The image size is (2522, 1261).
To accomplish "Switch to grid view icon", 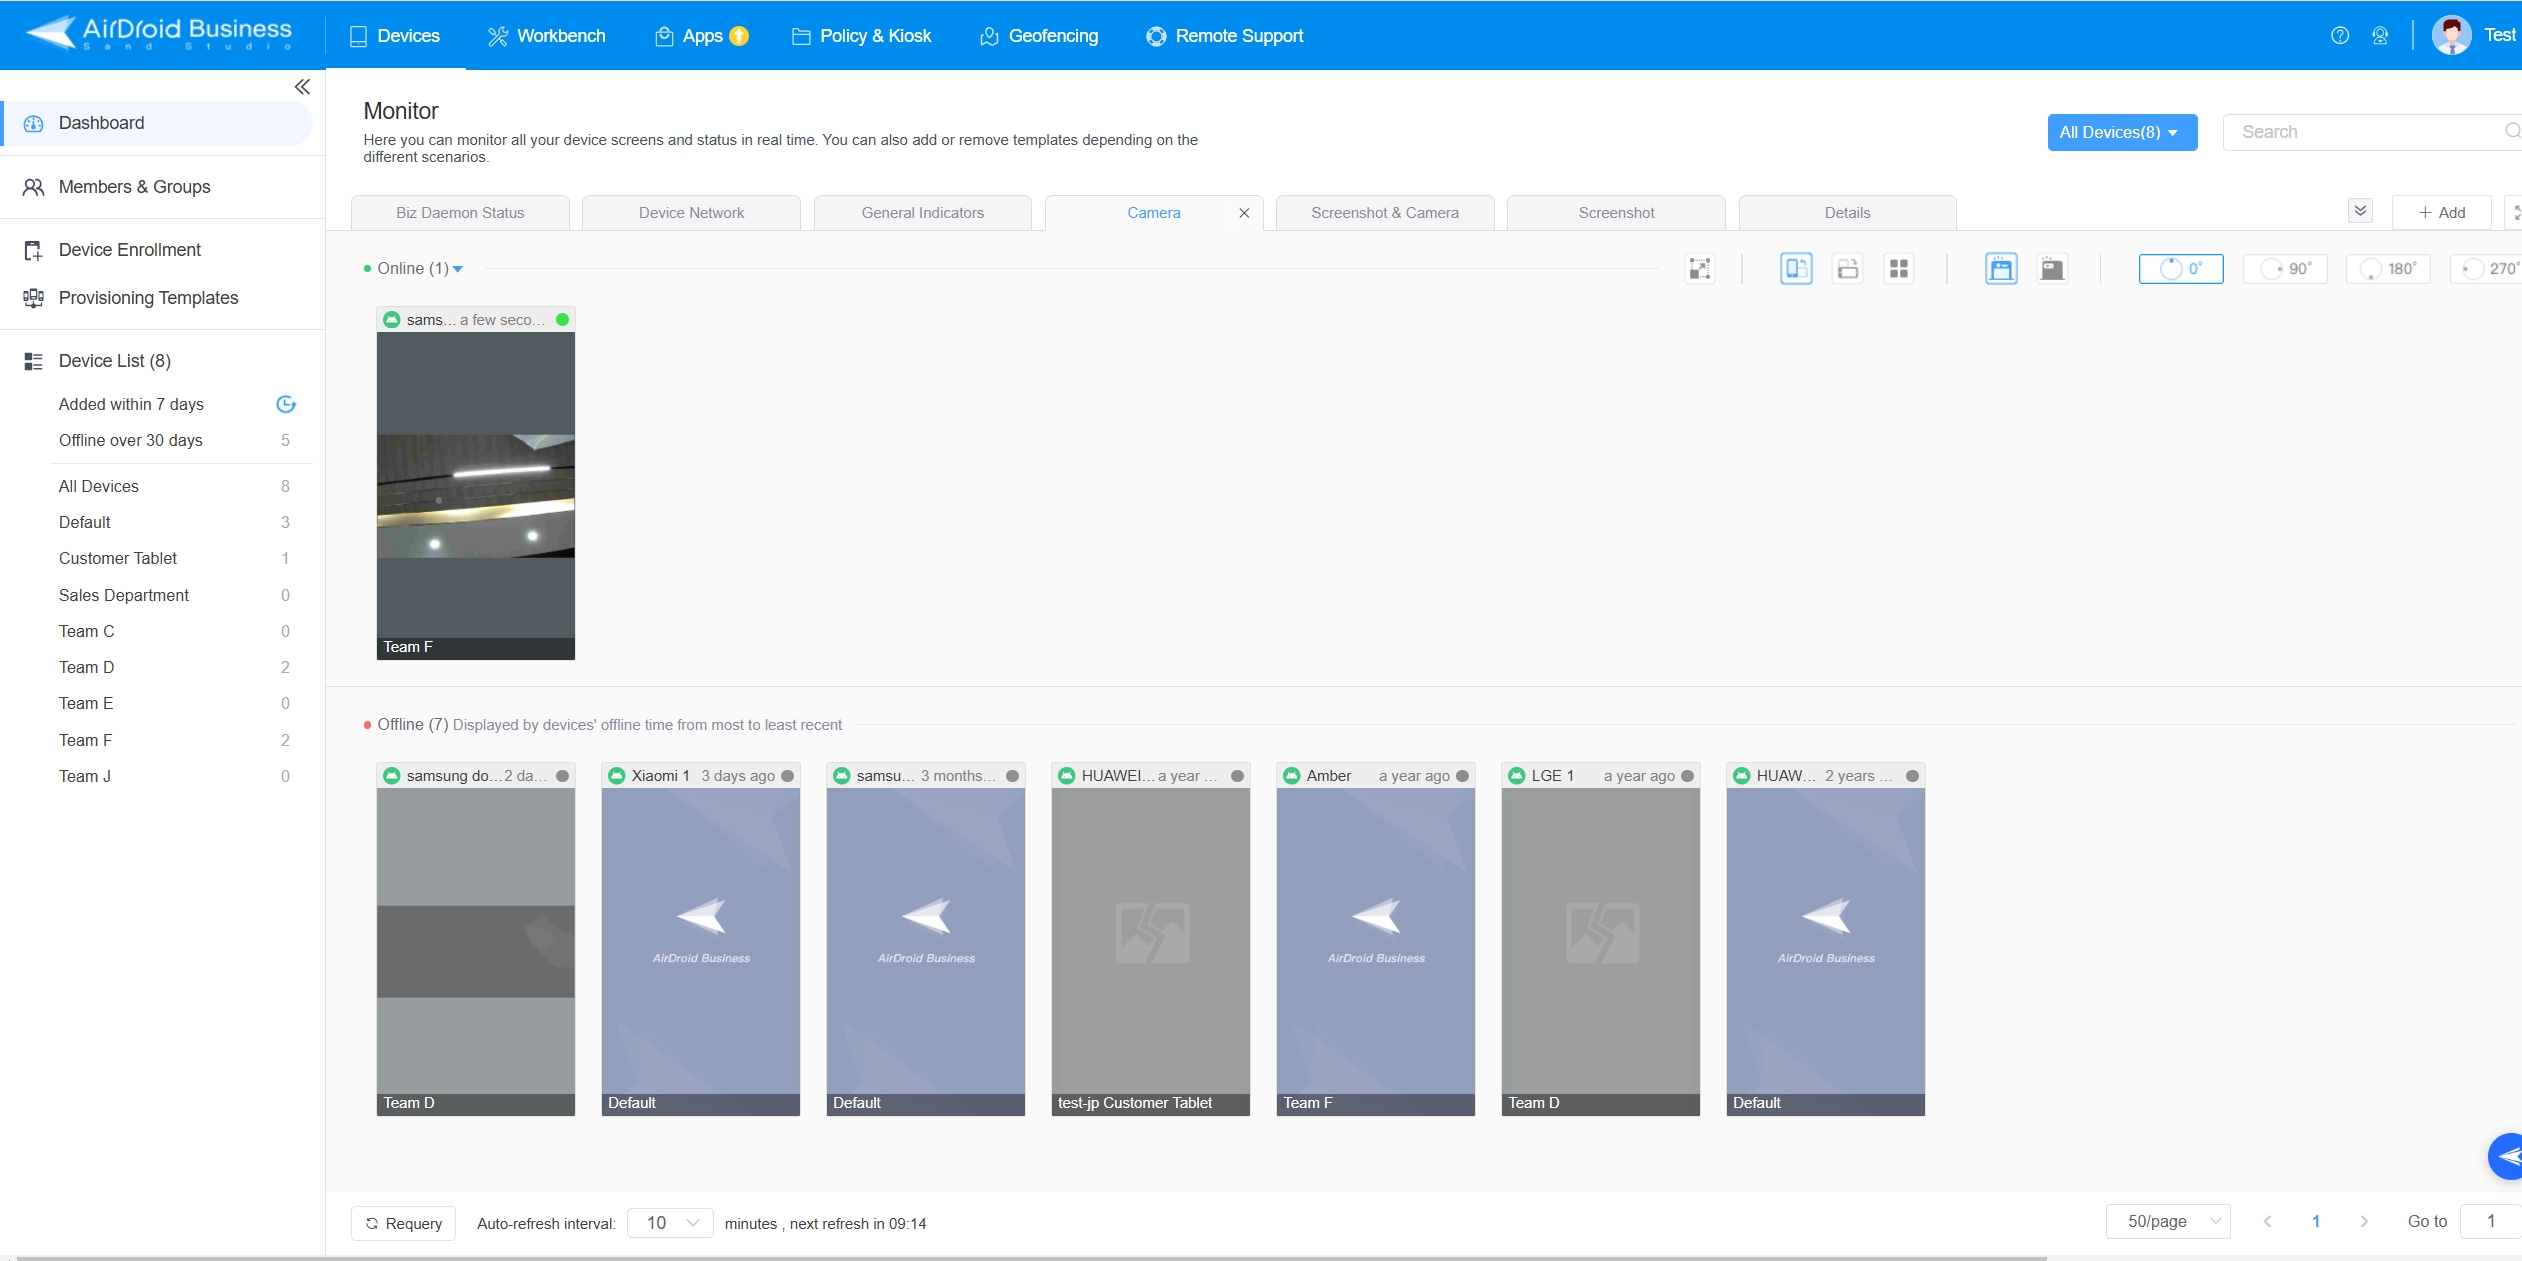I will point(1898,268).
